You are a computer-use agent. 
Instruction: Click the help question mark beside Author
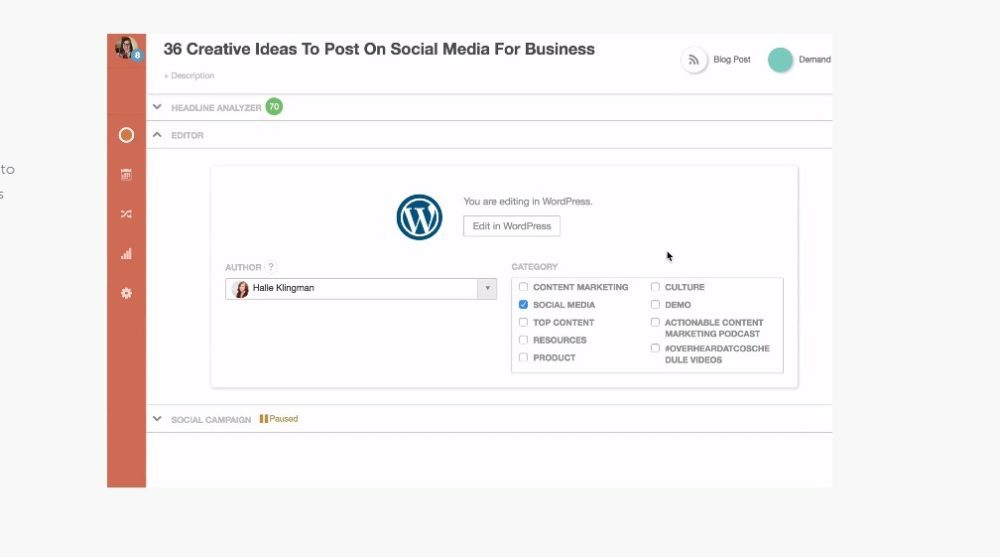[x=271, y=267]
